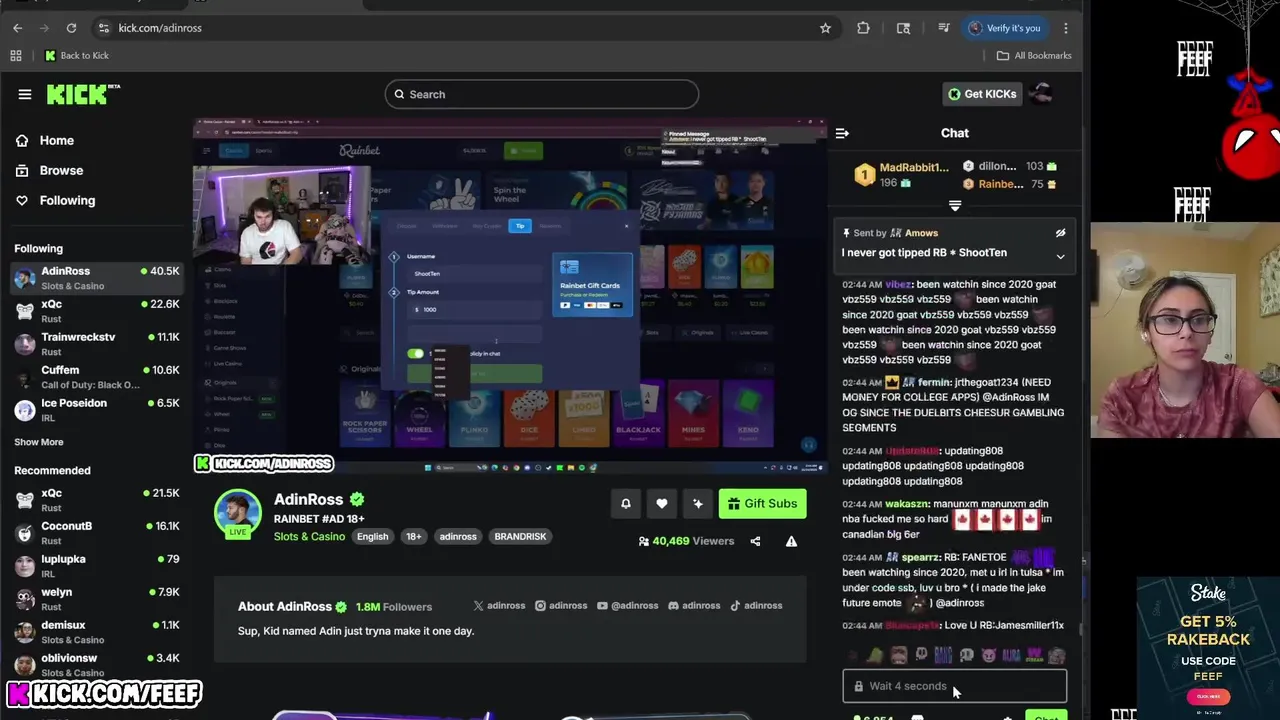Open the user avatar menu in header

pyautogui.click(x=1042, y=94)
